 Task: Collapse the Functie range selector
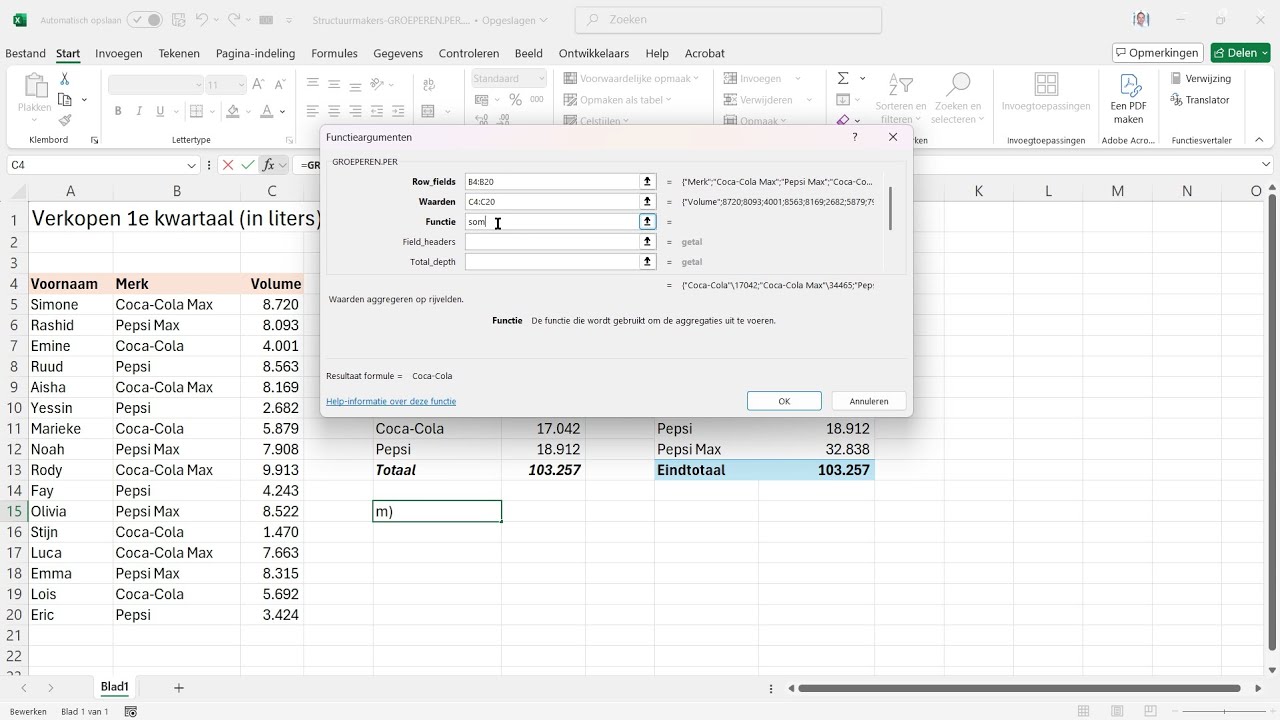click(x=647, y=221)
